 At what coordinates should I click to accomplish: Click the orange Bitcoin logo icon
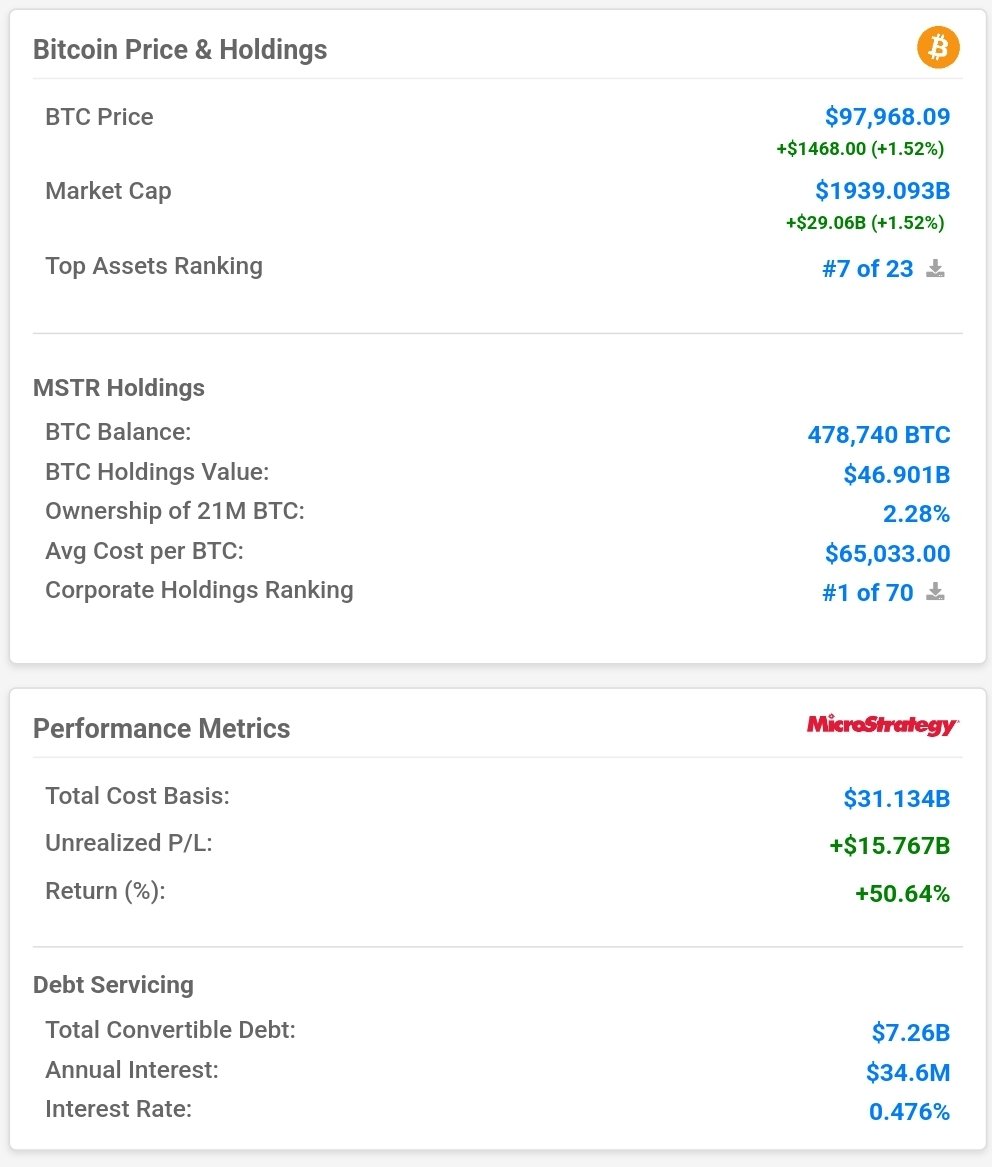click(x=938, y=48)
